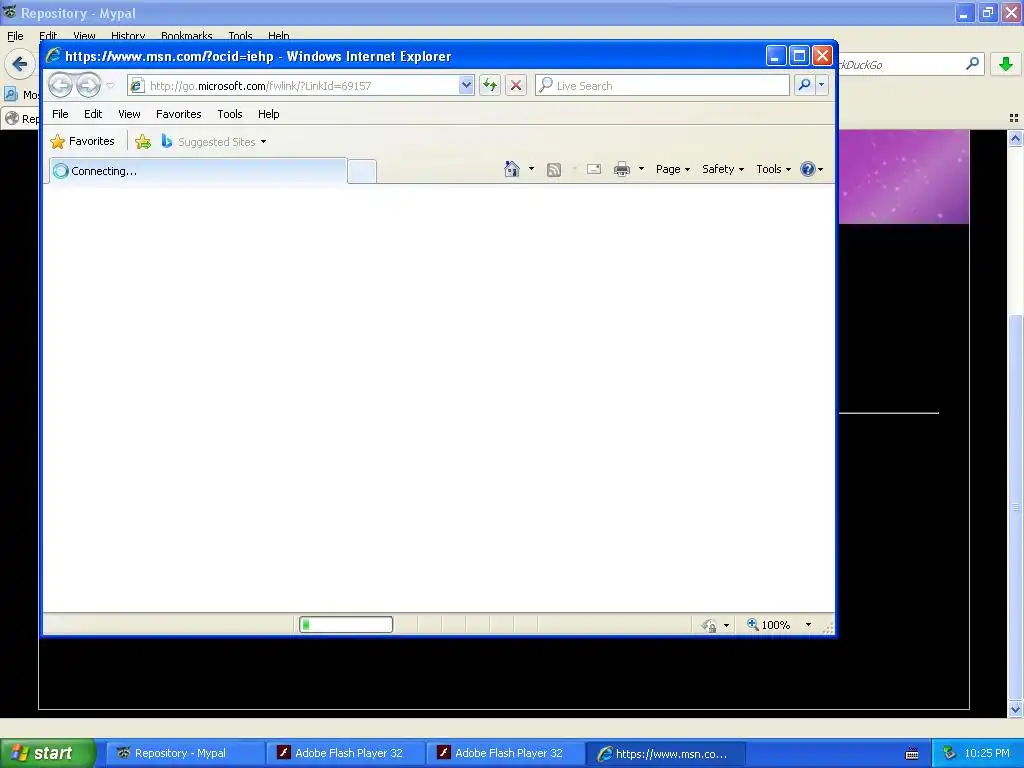Click Add to Favorites Bar icon
This screenshot has height=768, width=1024.
143,141
